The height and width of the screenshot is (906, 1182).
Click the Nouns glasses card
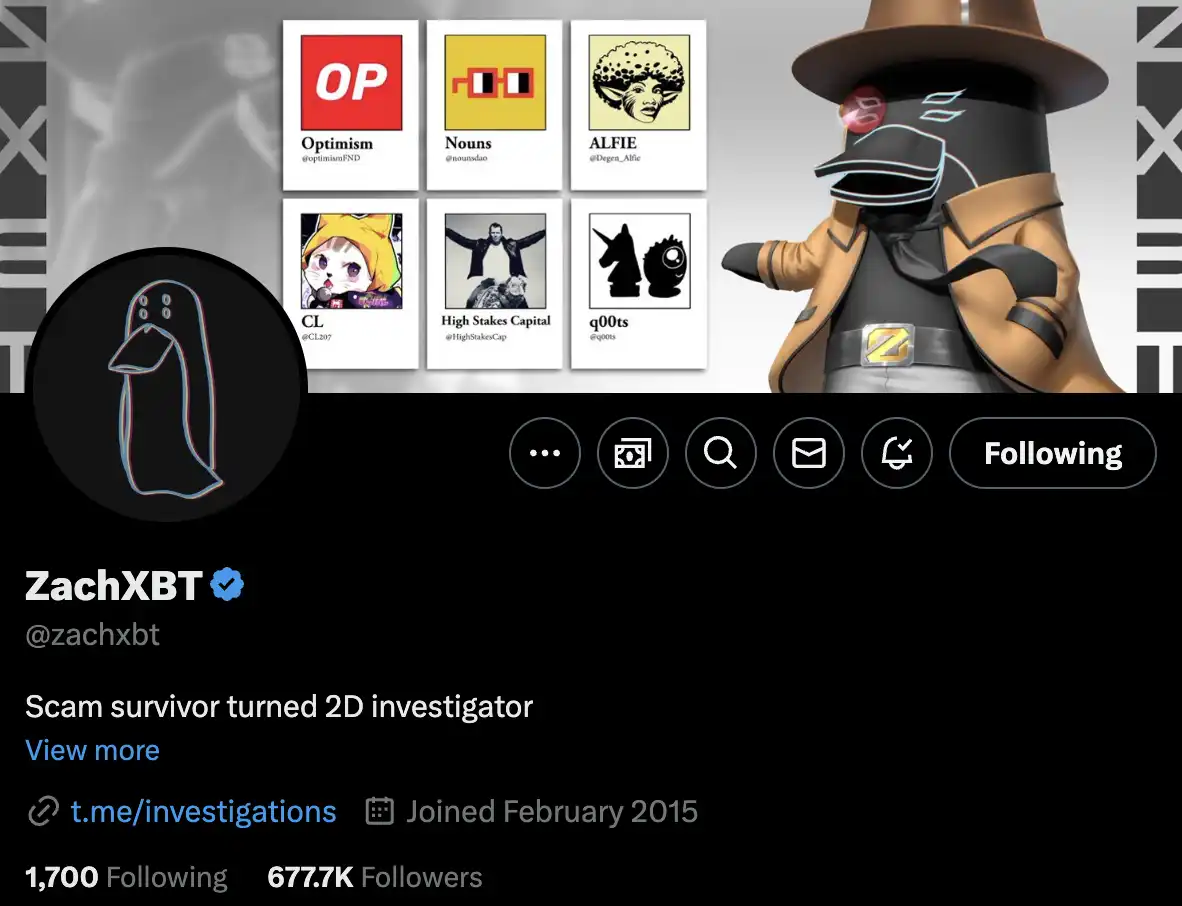pyautogui.click(x=494, y=104)
